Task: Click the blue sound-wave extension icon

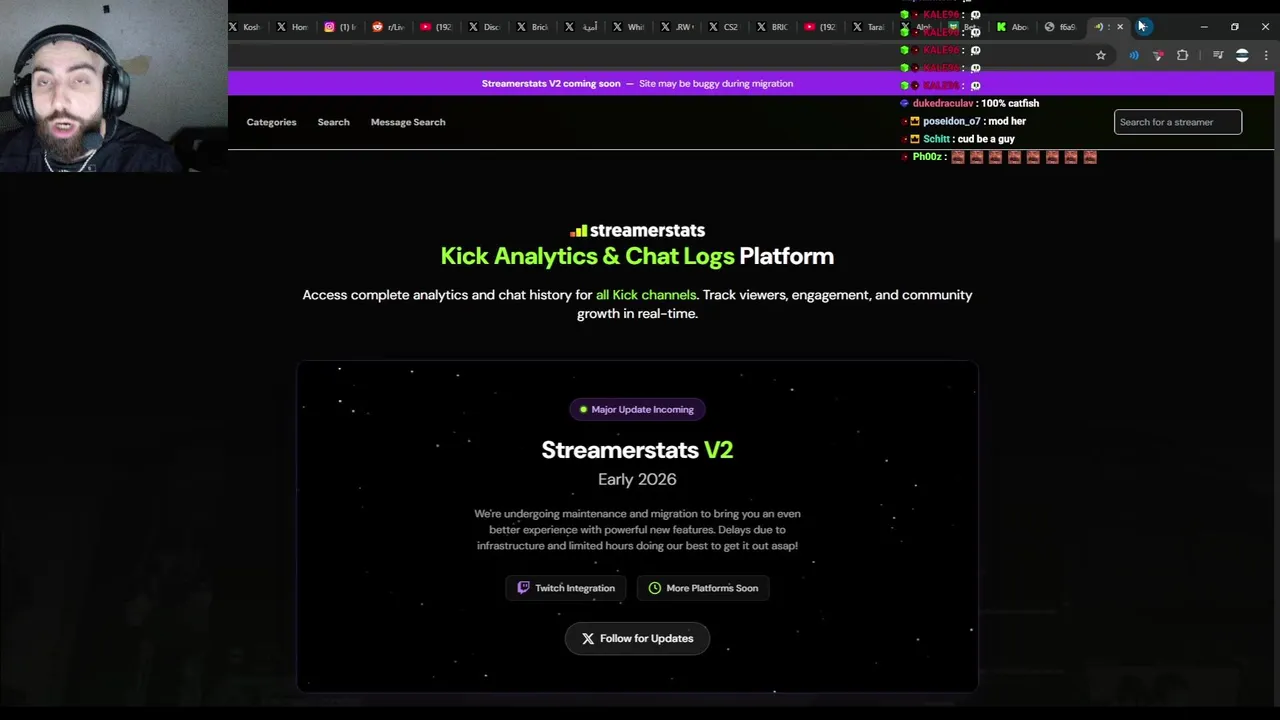Action: (1133, 56)
